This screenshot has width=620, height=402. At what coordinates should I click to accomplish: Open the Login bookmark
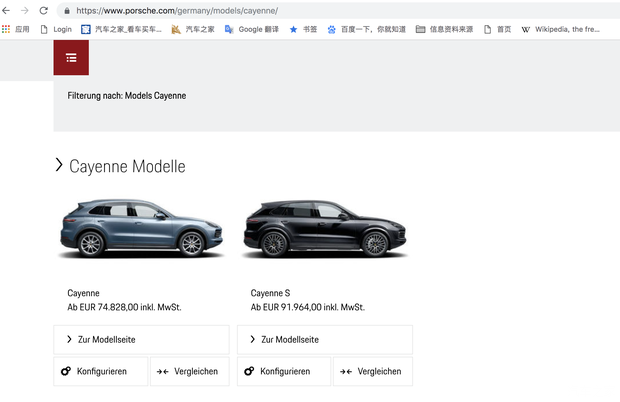coord(56,29)
